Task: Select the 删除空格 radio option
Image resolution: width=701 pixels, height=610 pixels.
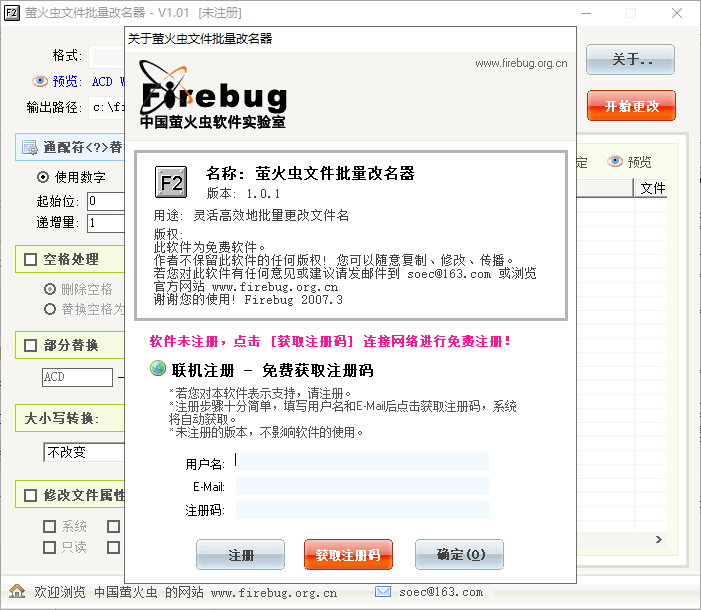Action: click(x=50, y=289)
